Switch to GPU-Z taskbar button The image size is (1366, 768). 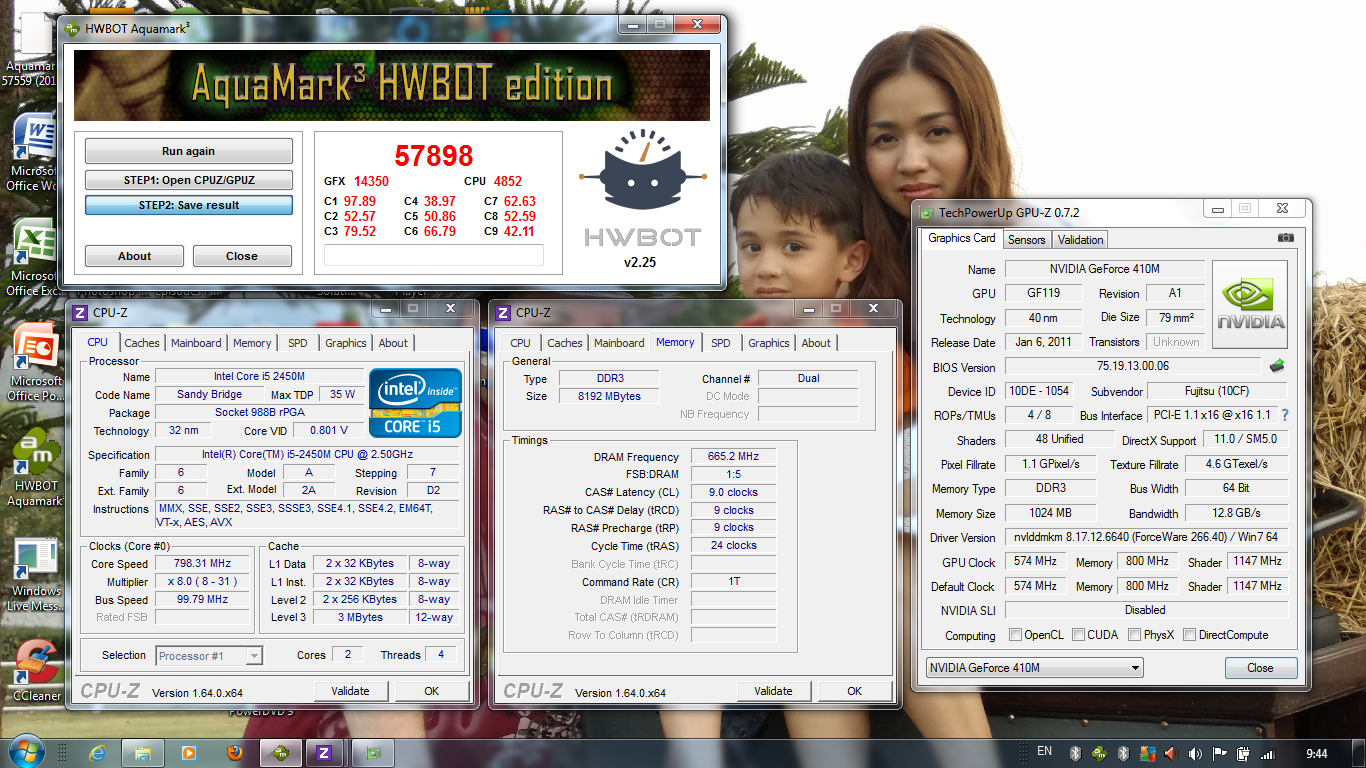[x=373, y=752]
